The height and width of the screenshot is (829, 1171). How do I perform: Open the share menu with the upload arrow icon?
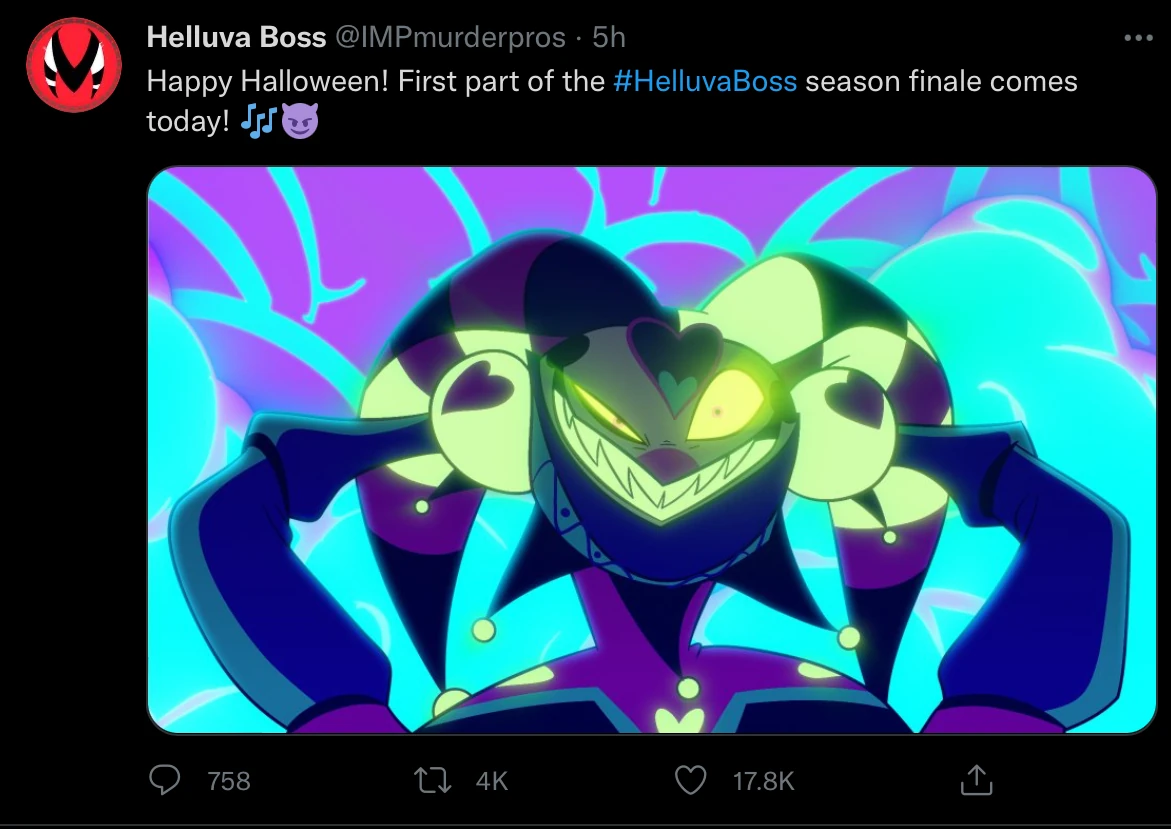tap(978, 781)
